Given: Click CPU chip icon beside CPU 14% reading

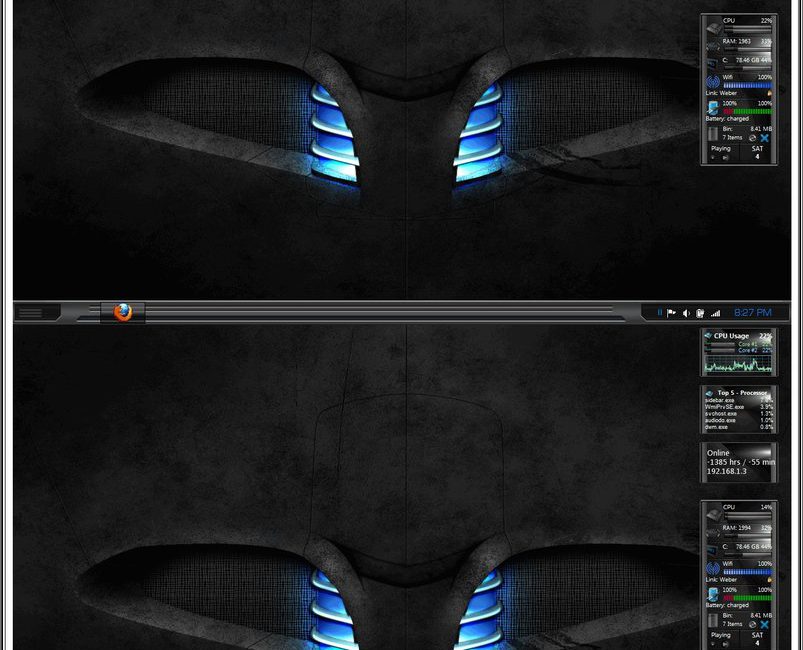Looking at the screenshot, I should click(713, 513).
